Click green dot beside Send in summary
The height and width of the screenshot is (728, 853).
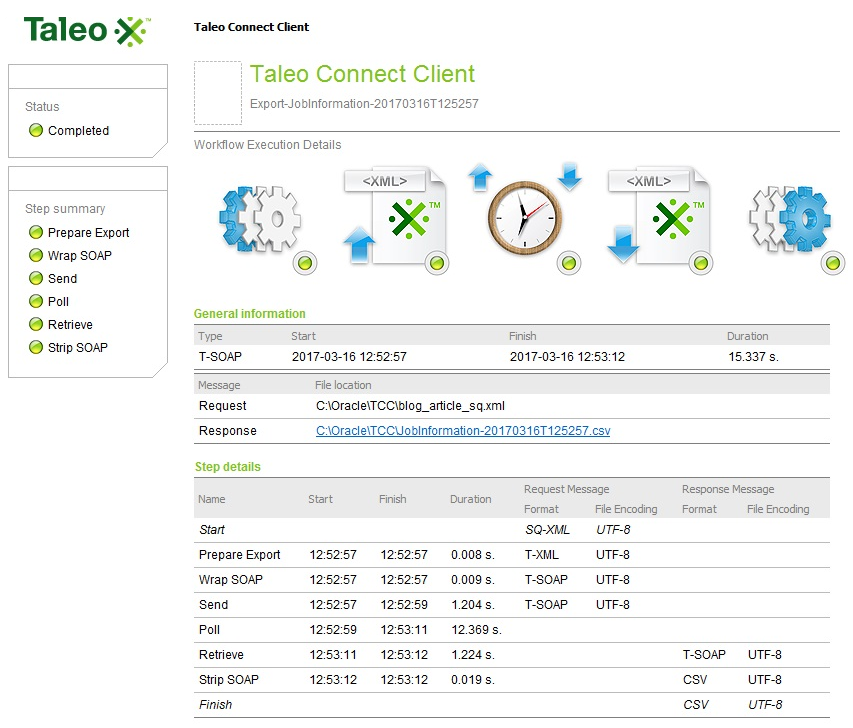click(x=36, y=278)
